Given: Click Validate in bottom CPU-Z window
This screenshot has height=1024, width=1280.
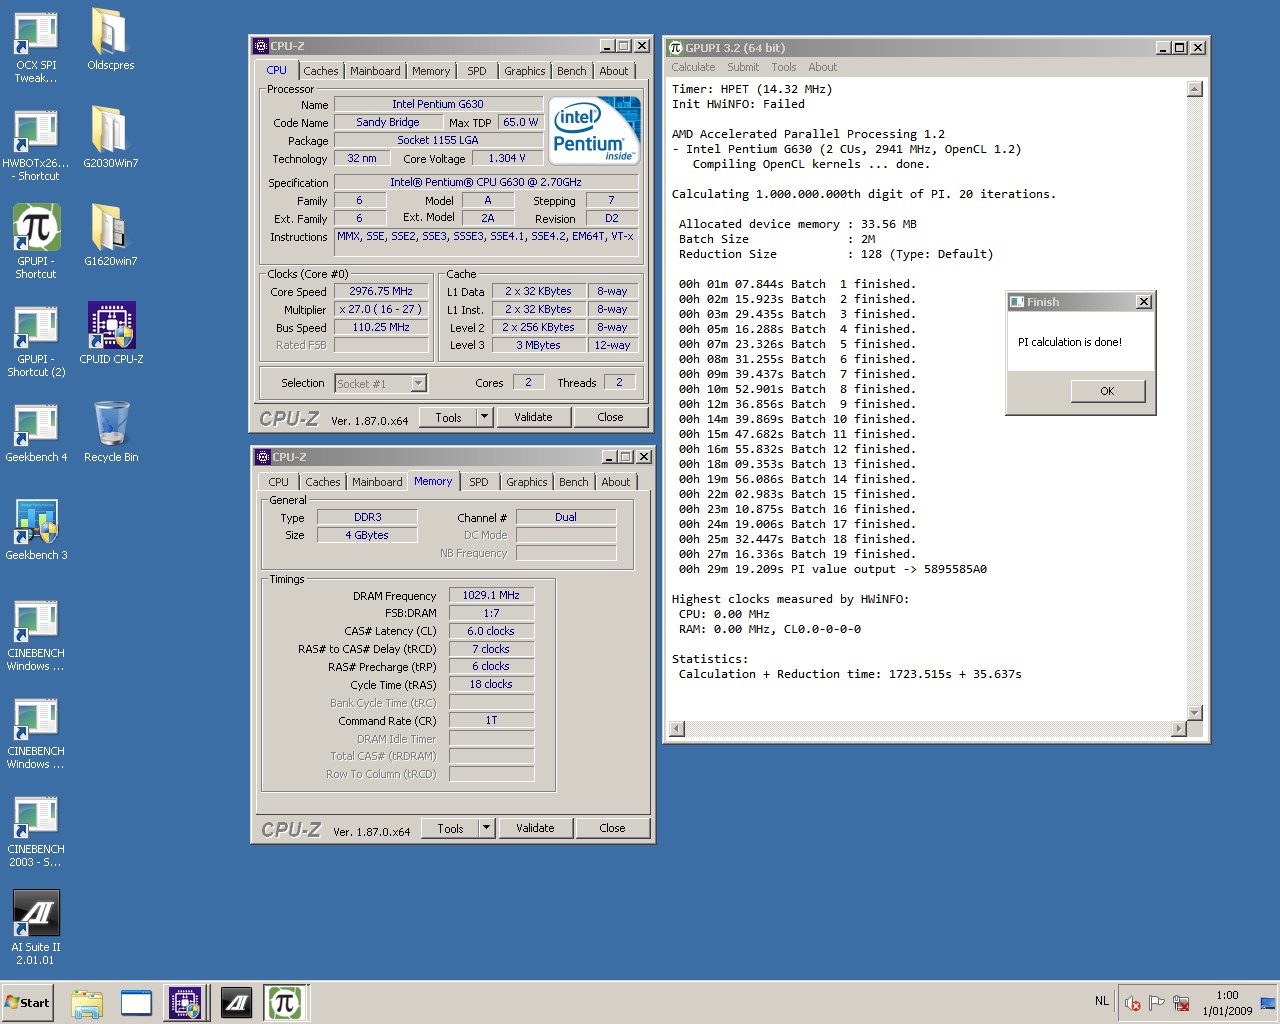Looking at the screenshot, I should [535, 828].
